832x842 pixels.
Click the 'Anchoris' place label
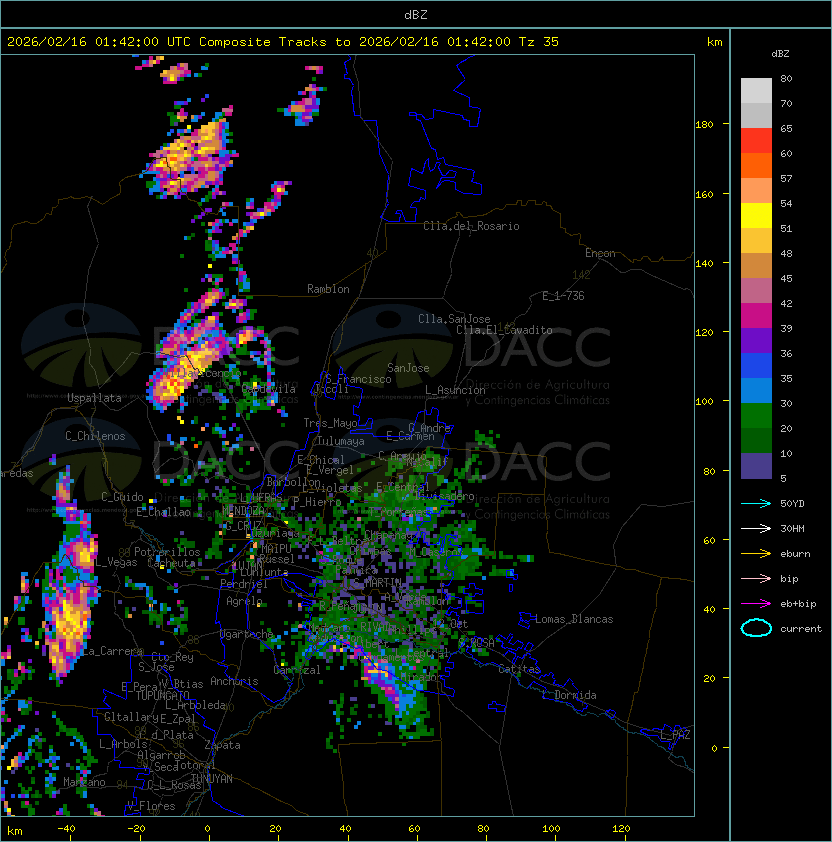pos(234,681)
